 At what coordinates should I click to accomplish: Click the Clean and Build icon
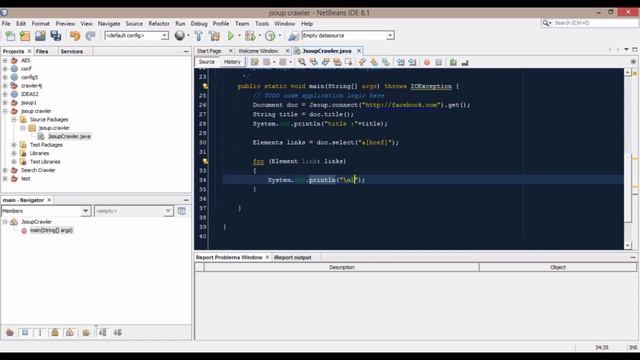(214, 36)
